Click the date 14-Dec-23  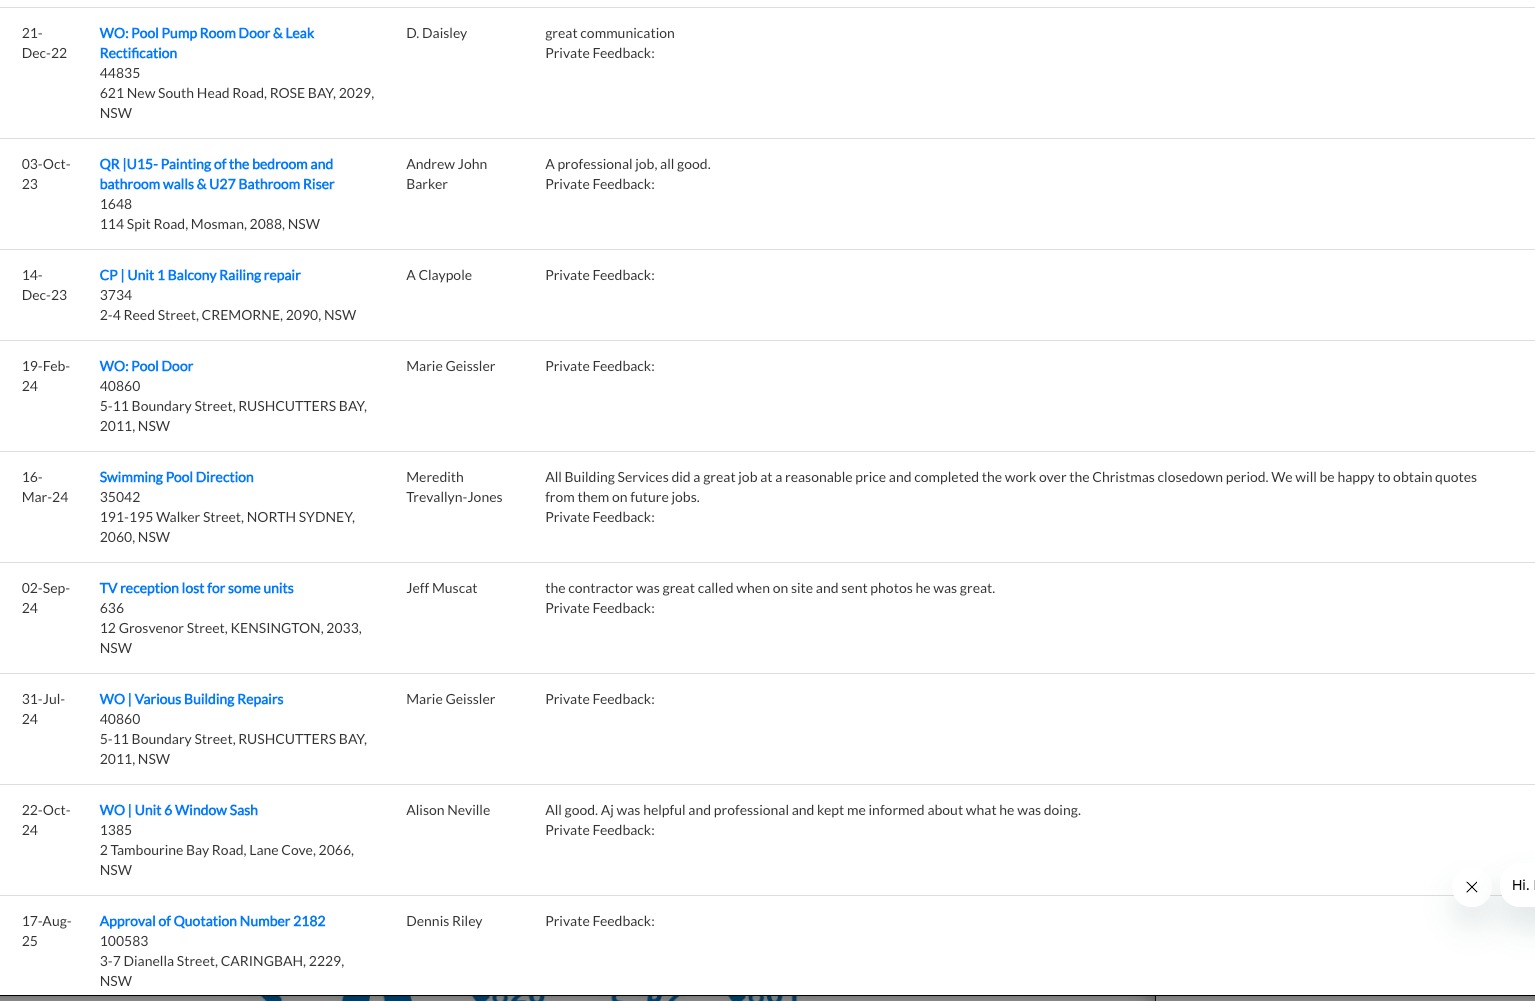point(44,285)
